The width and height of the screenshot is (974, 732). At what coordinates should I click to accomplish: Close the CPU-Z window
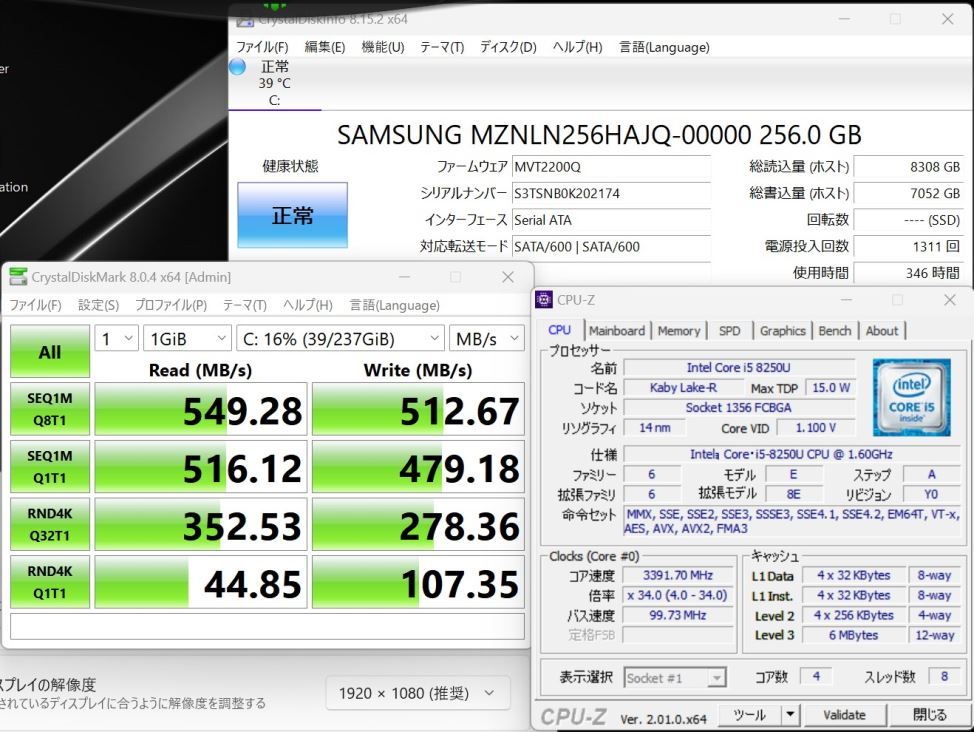point(950,300)
